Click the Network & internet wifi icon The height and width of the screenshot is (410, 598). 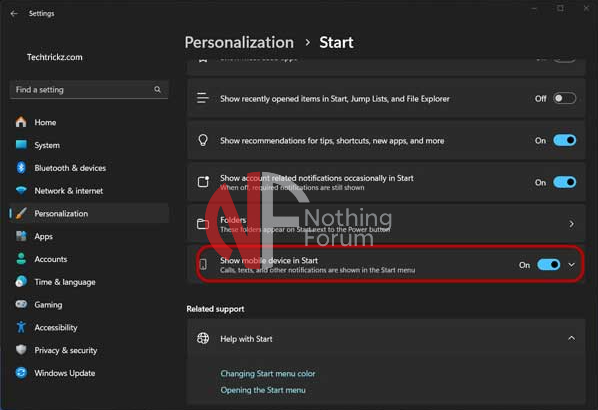21,190
